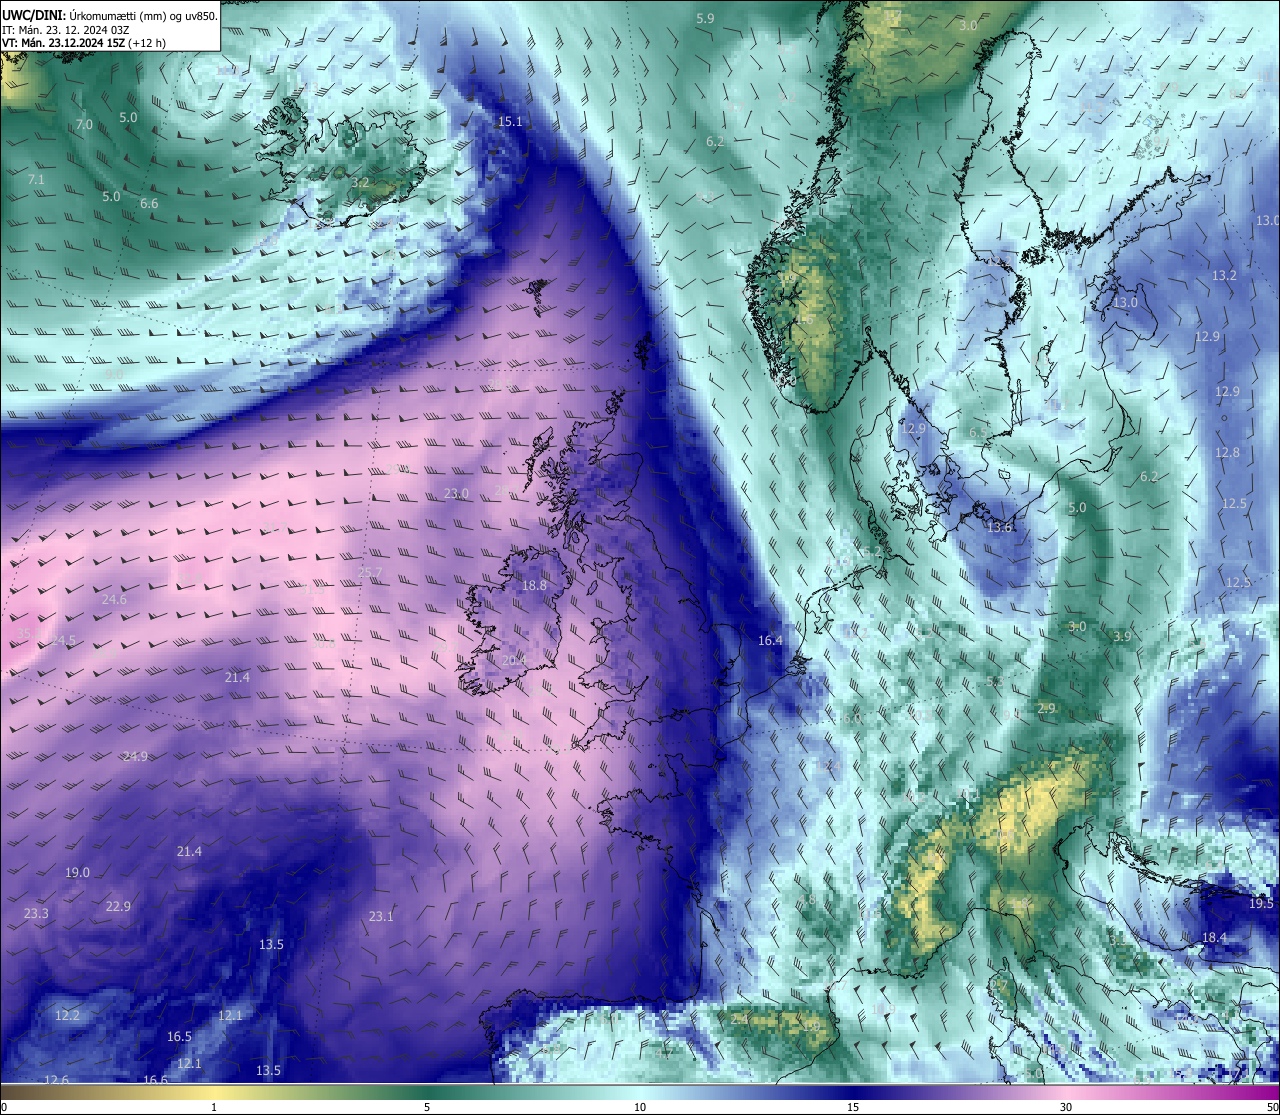The width and height of the screenshot is (1280, 1115).
Task: Click the map value 24.6
Action: click(x=114, y=600)
